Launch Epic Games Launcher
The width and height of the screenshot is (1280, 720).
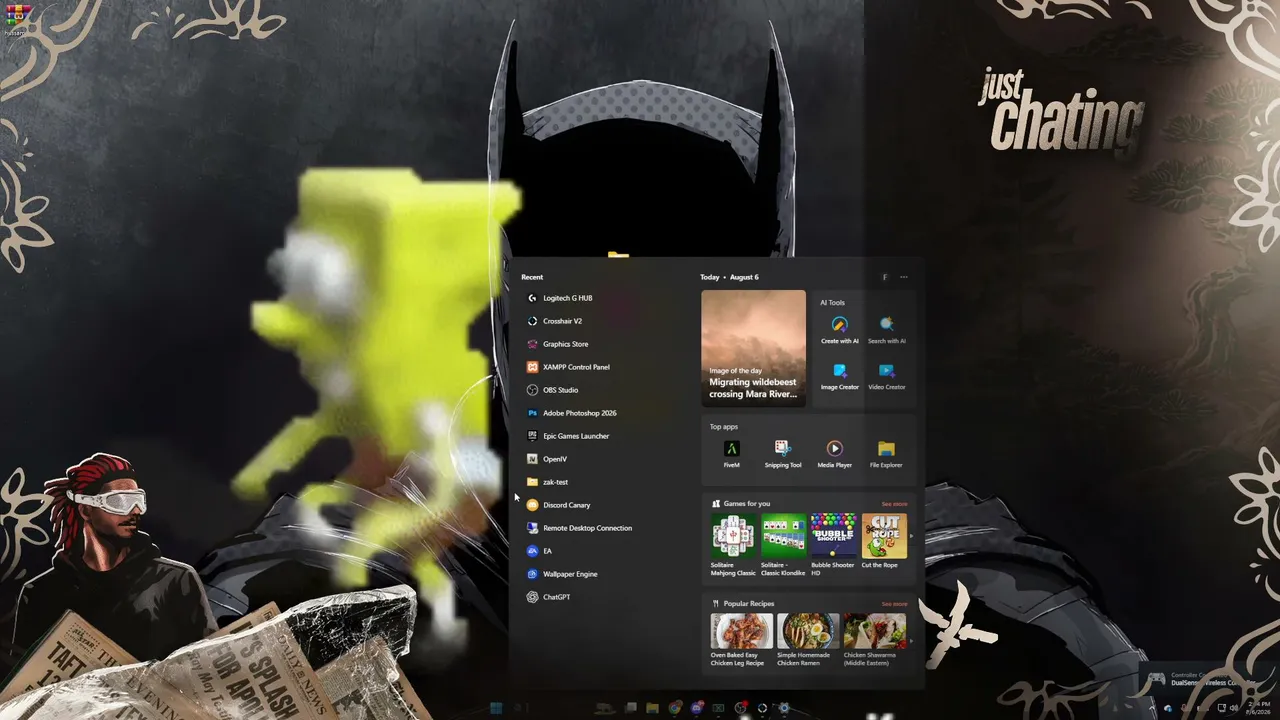[x=568, y=436]
